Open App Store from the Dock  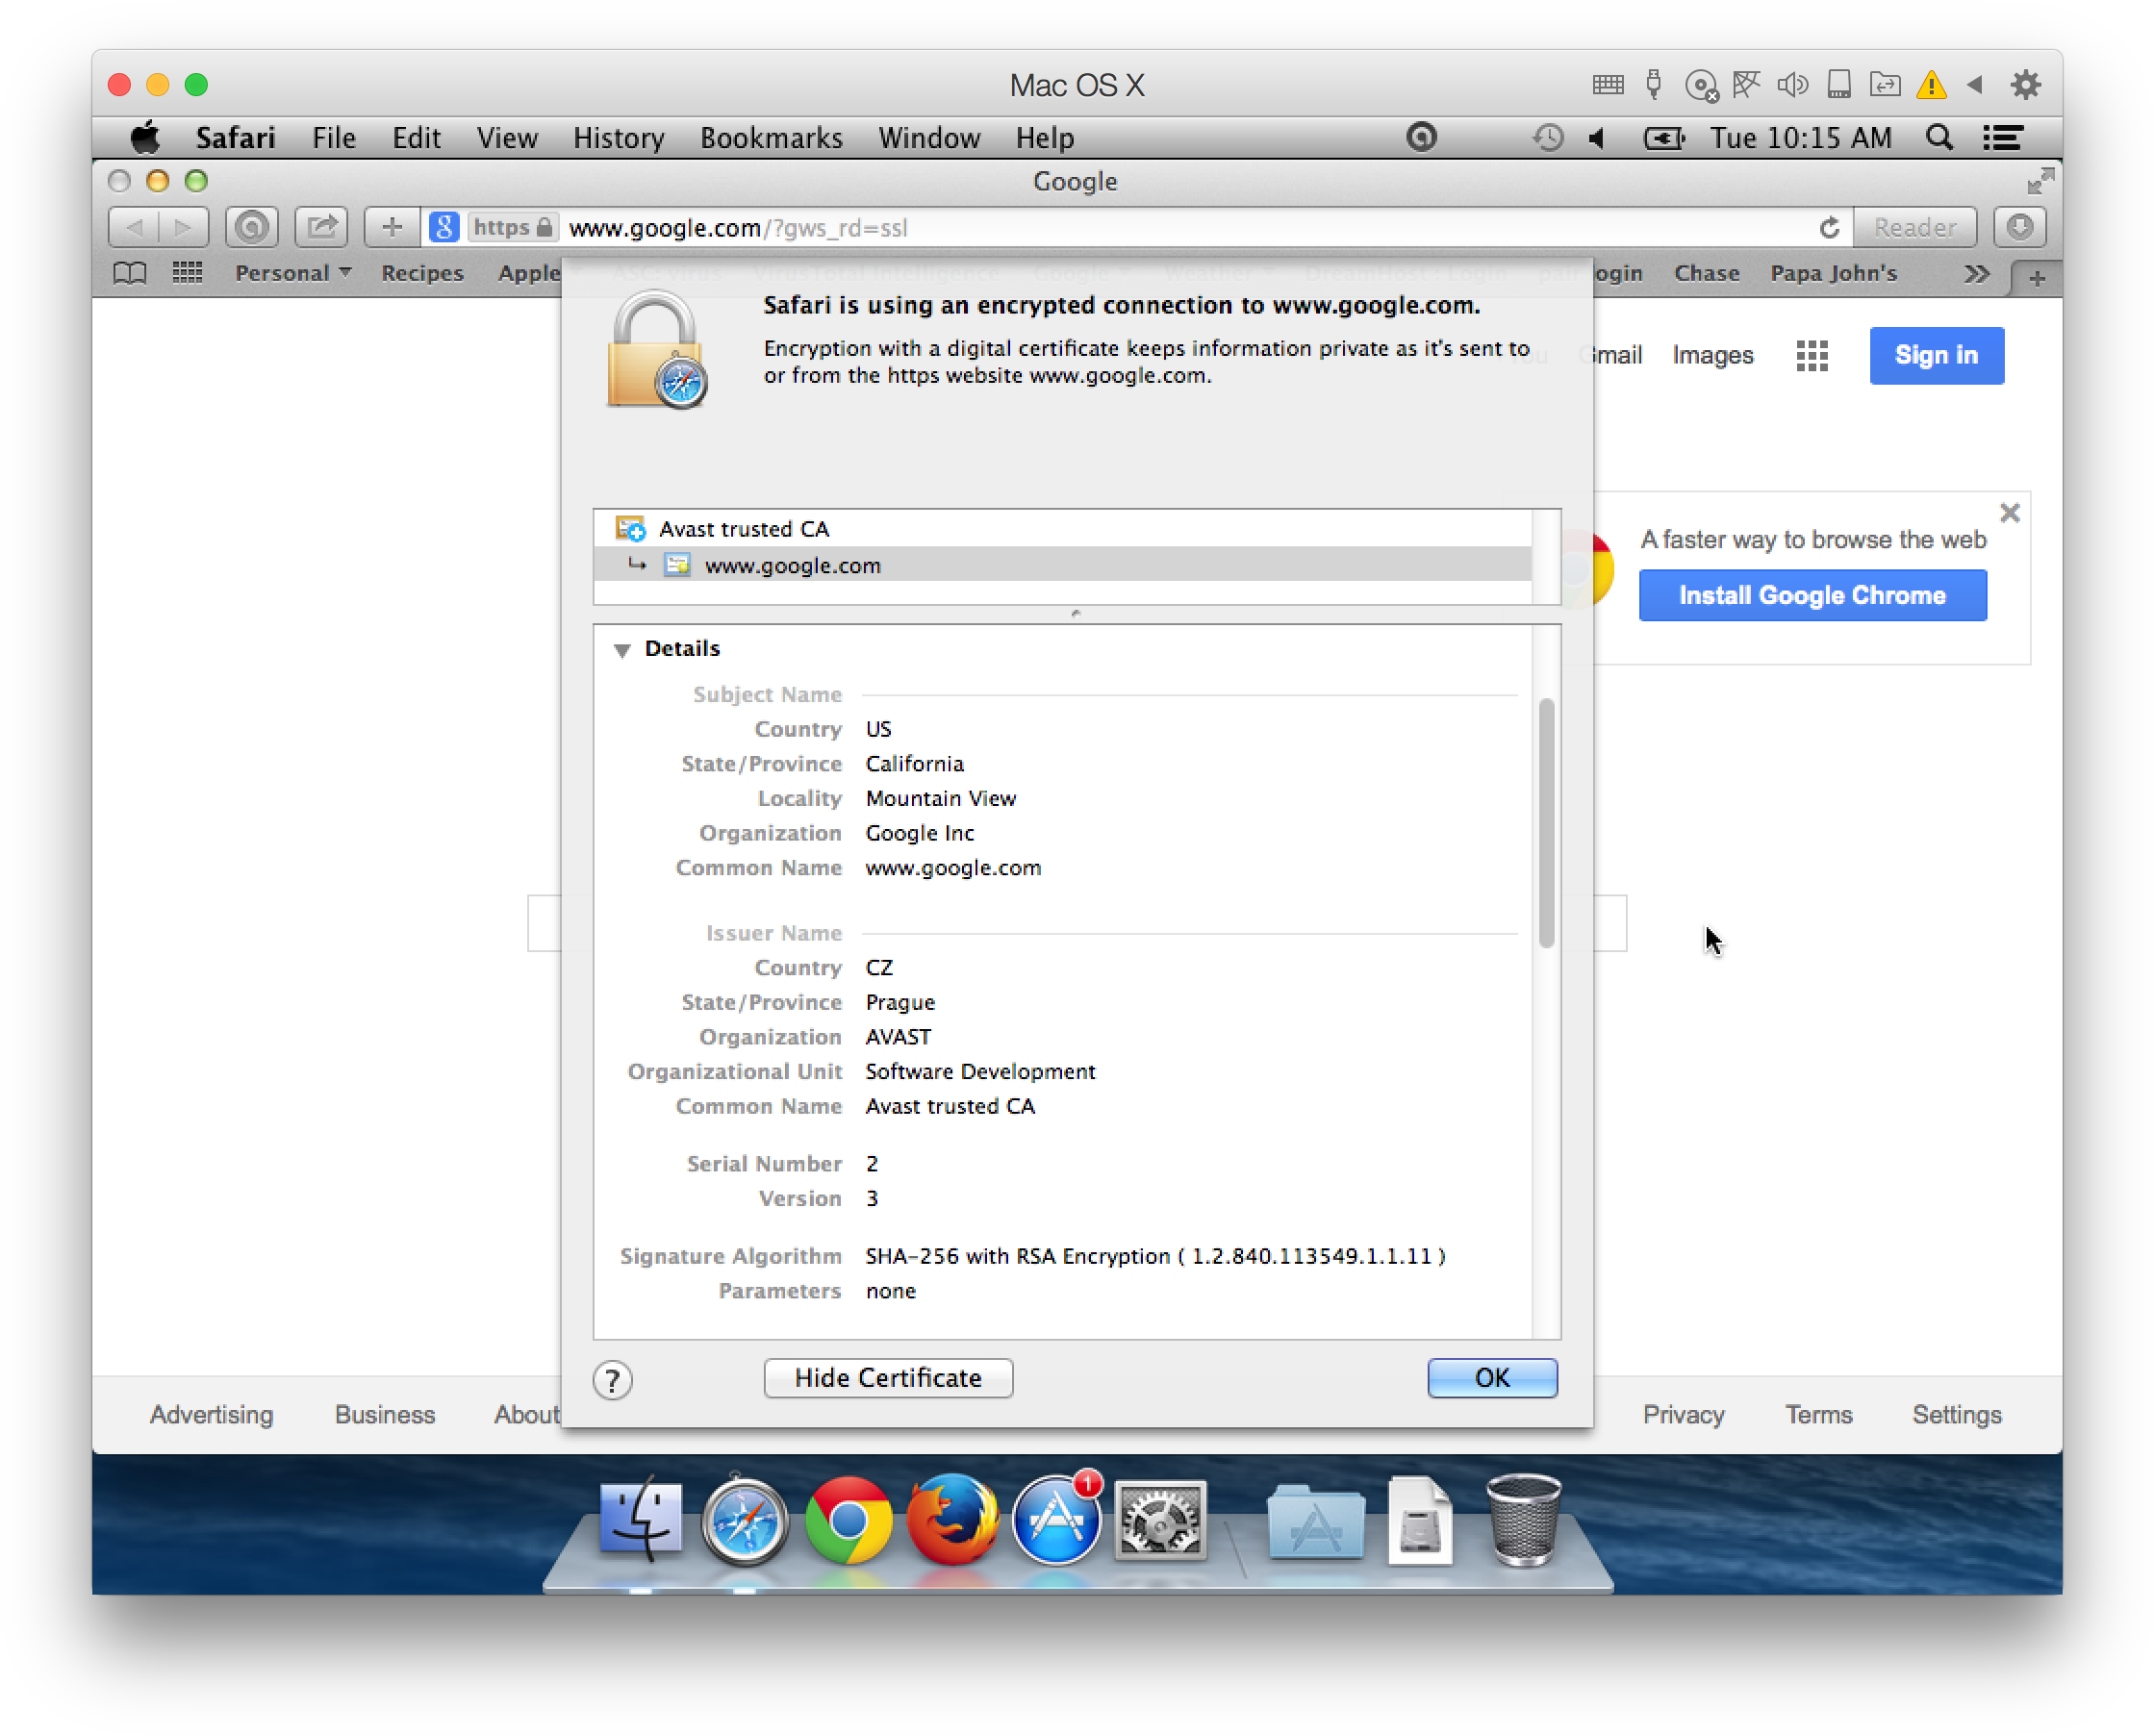click(1057, 1519)
